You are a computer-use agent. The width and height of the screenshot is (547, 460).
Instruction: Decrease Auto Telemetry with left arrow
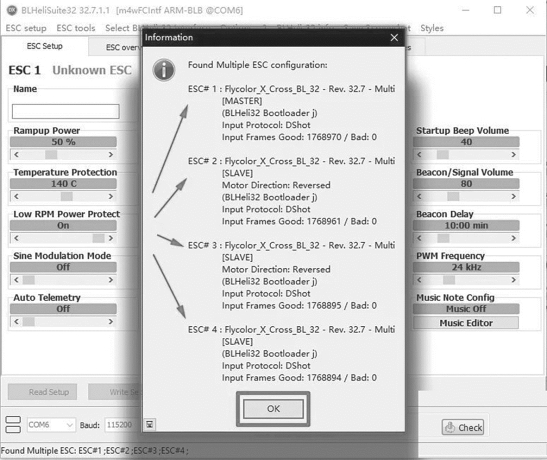(x=16, y=322)
